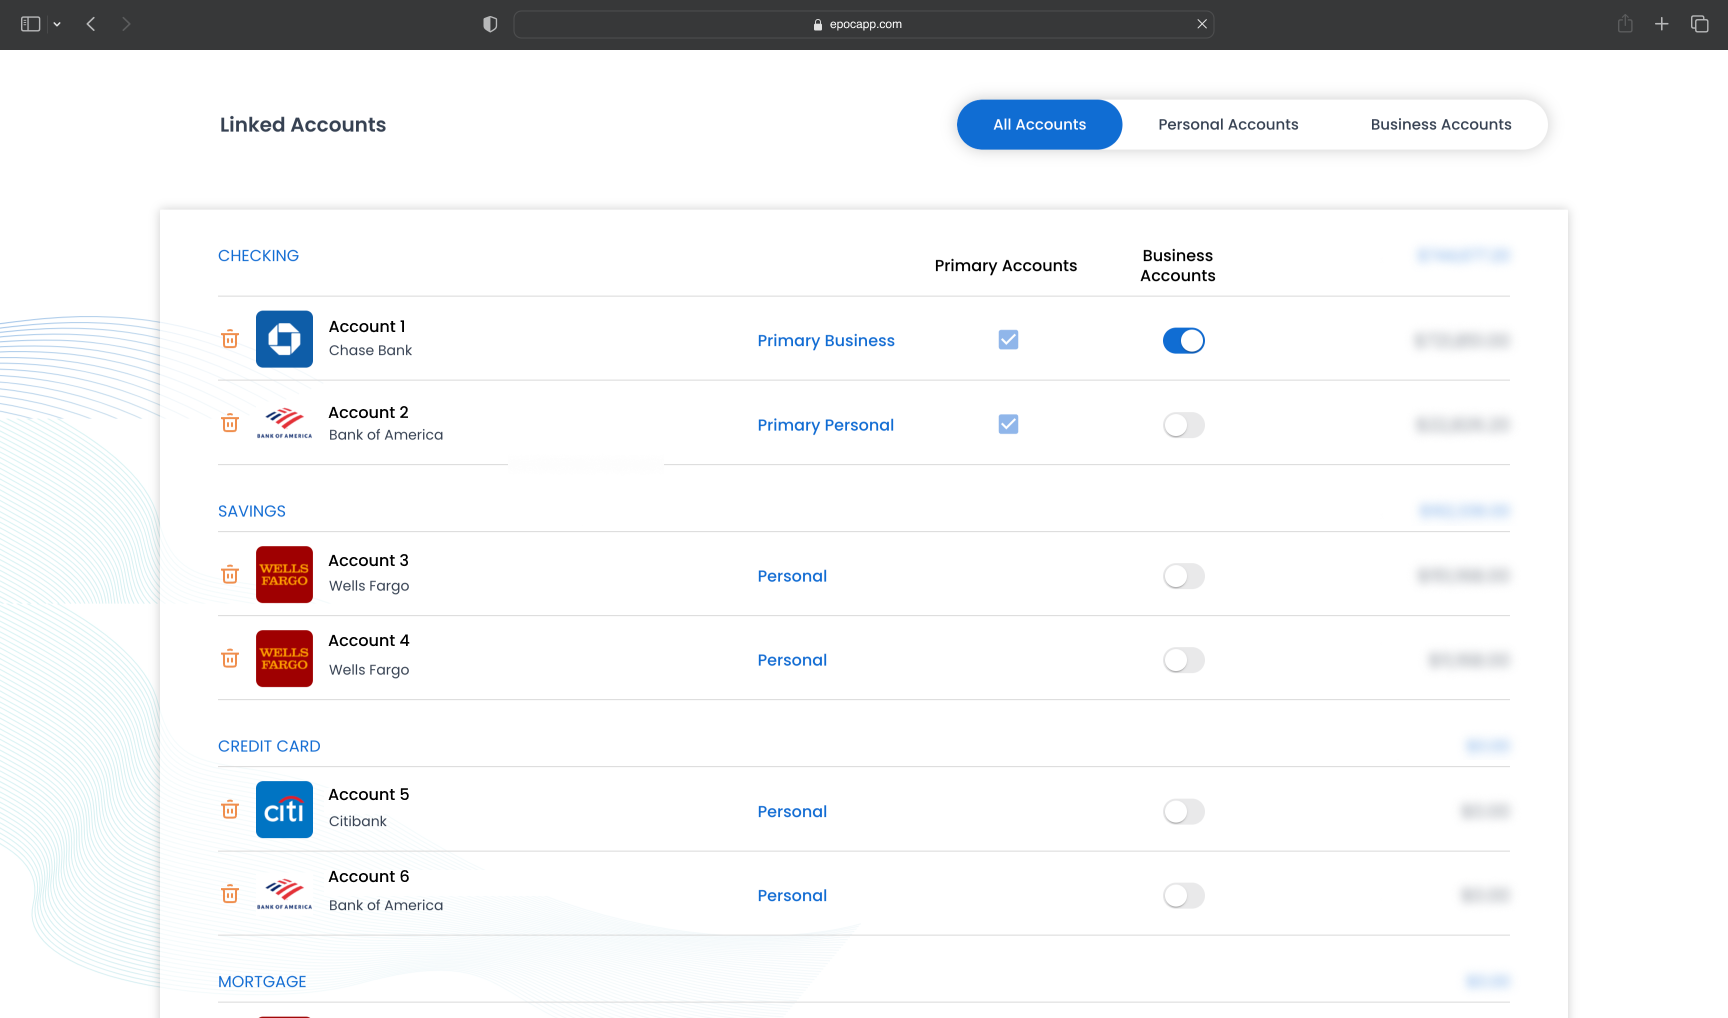The height and width of the screenshot is (1018, 1728).
Task: Switch to Business Accounts tab
Action: click(x=1441, y=124)
